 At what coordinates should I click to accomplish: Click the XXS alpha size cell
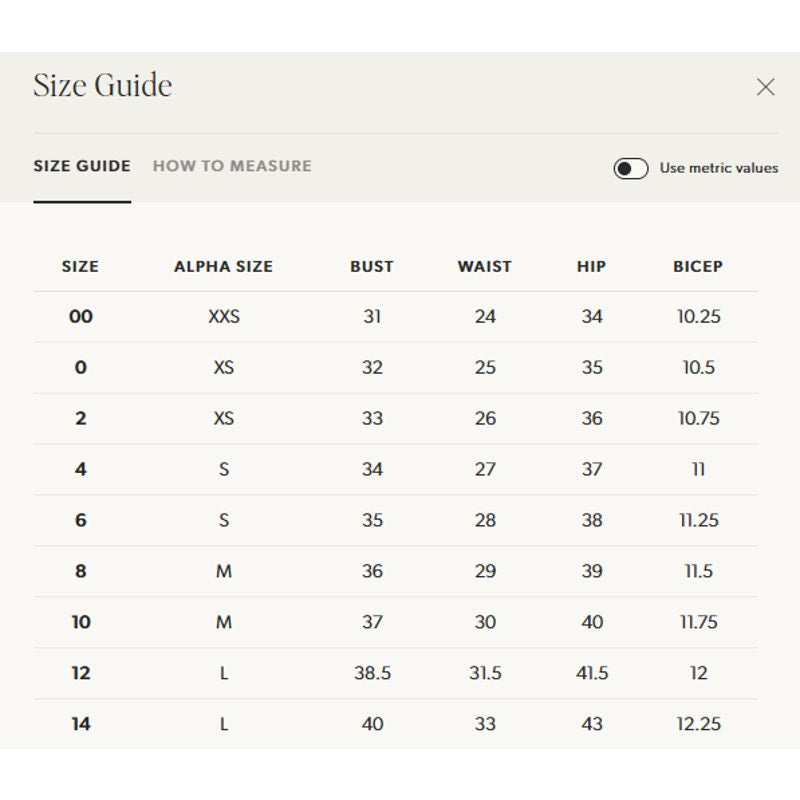(x=224, y=316)
